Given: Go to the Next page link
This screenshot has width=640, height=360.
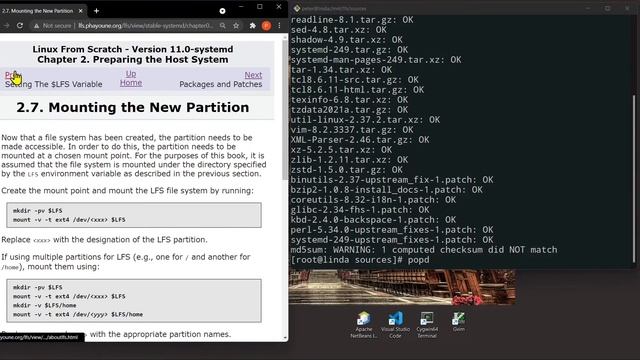Looking at the screenshot, I should click(253, 75).
